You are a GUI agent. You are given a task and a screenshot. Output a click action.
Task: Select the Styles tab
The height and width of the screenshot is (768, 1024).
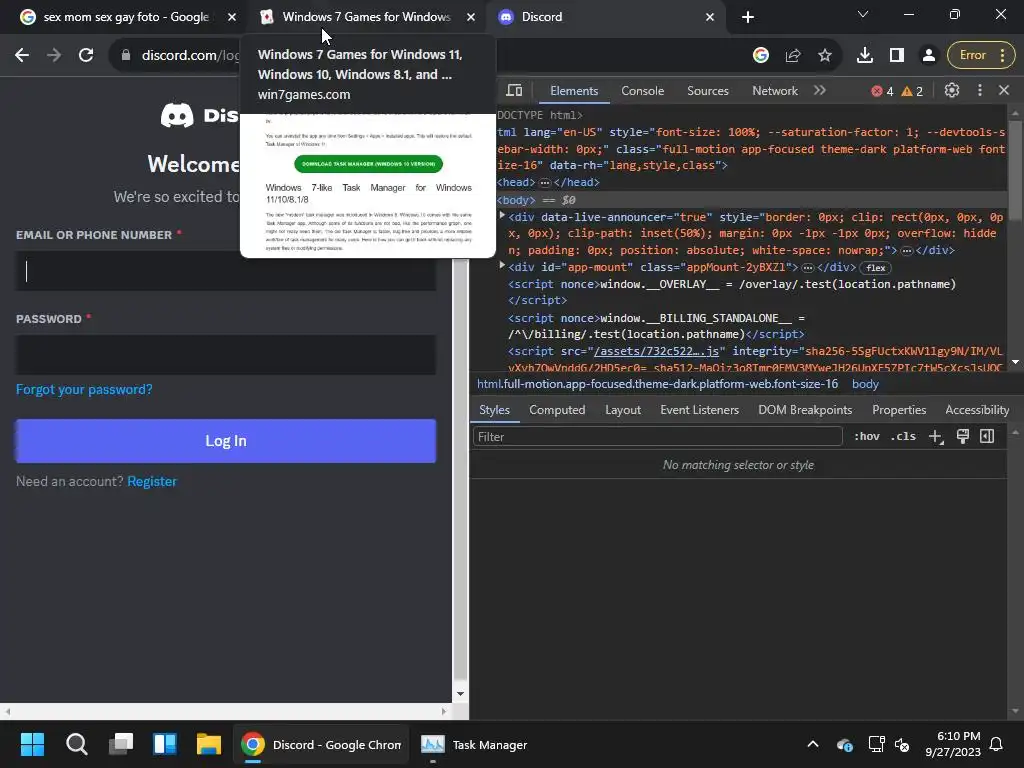494,410
